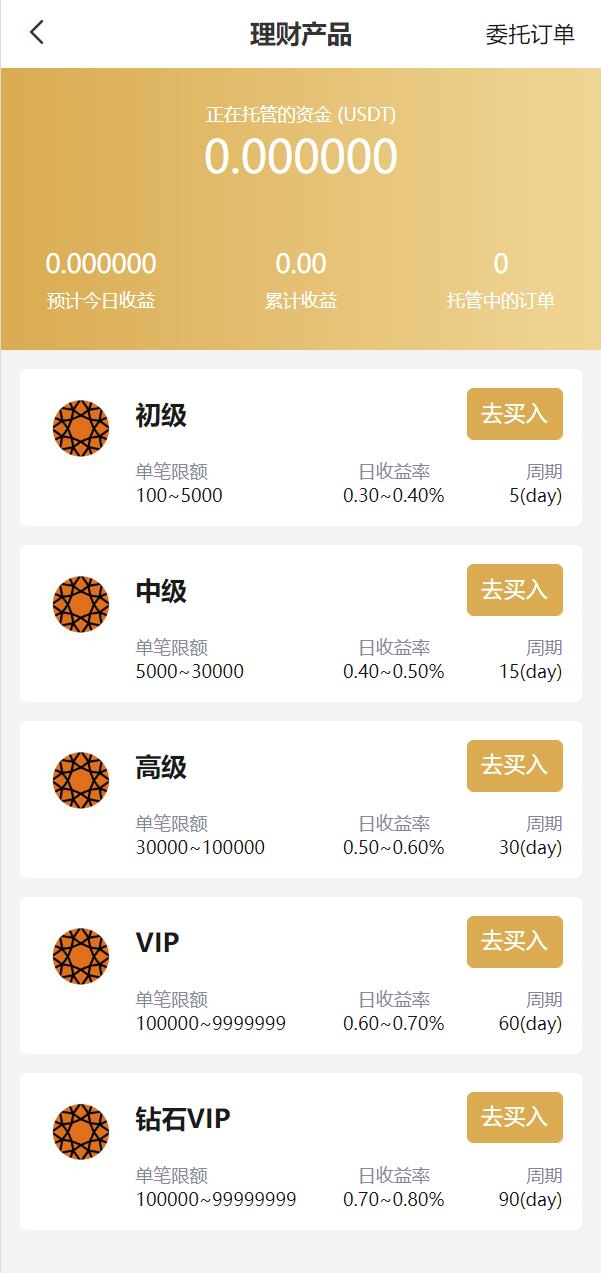Click the VIP product gem icon
The image size is (601, 1273).
81,956
